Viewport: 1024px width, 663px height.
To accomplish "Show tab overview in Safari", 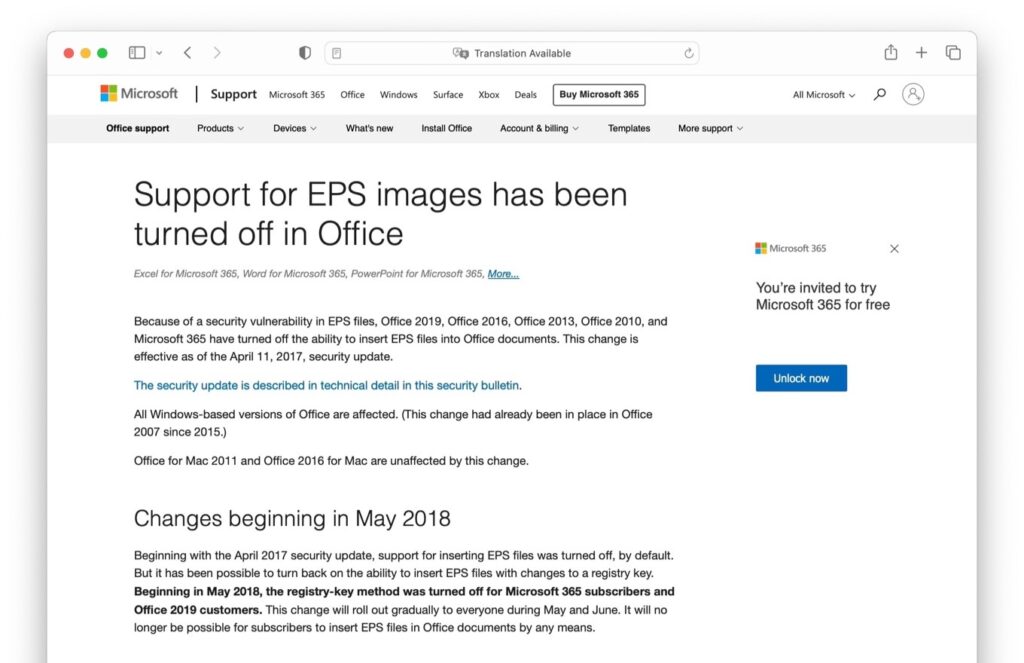I will pyautogui.click(x=953, y=52).
